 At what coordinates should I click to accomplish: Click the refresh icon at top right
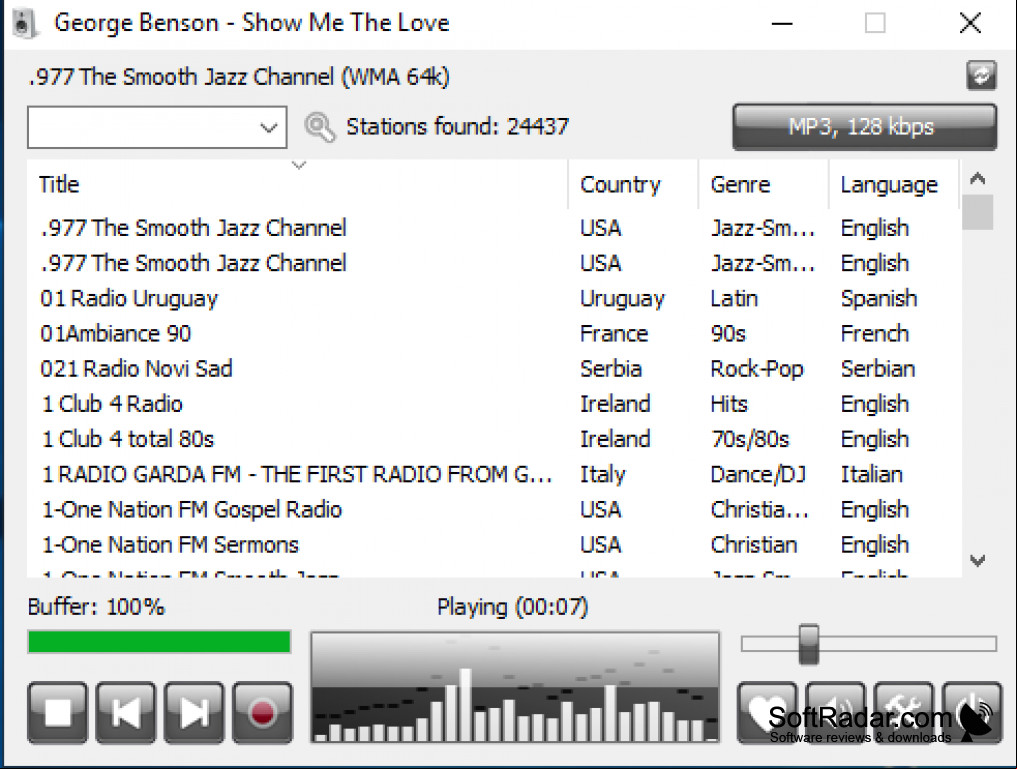981,75
